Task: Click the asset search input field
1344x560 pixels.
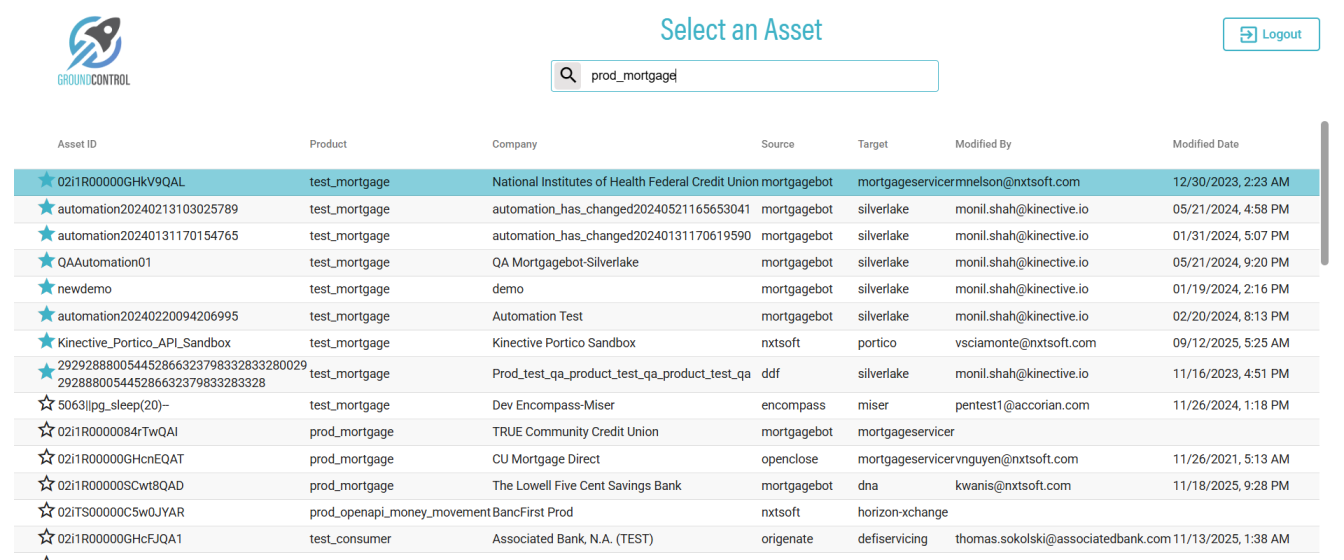Action: 758,76
